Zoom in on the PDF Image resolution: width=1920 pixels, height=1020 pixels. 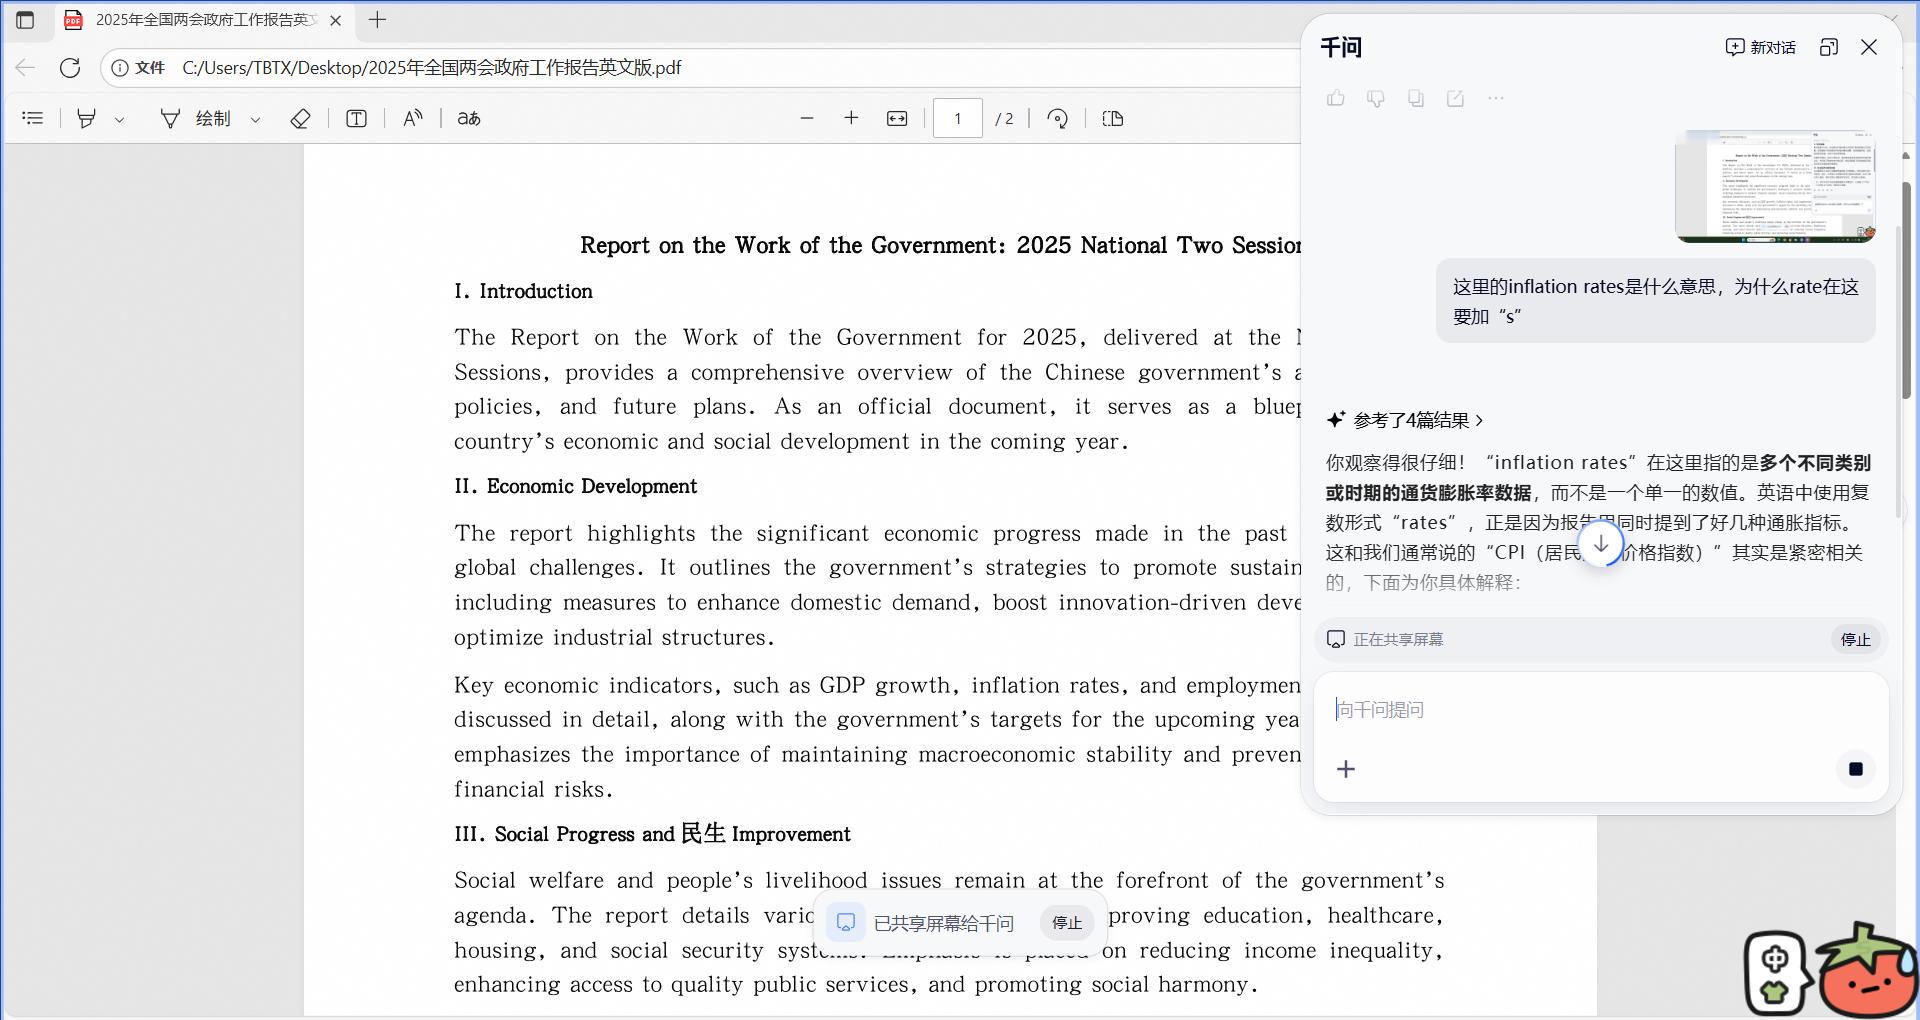(x=851, y=119)
